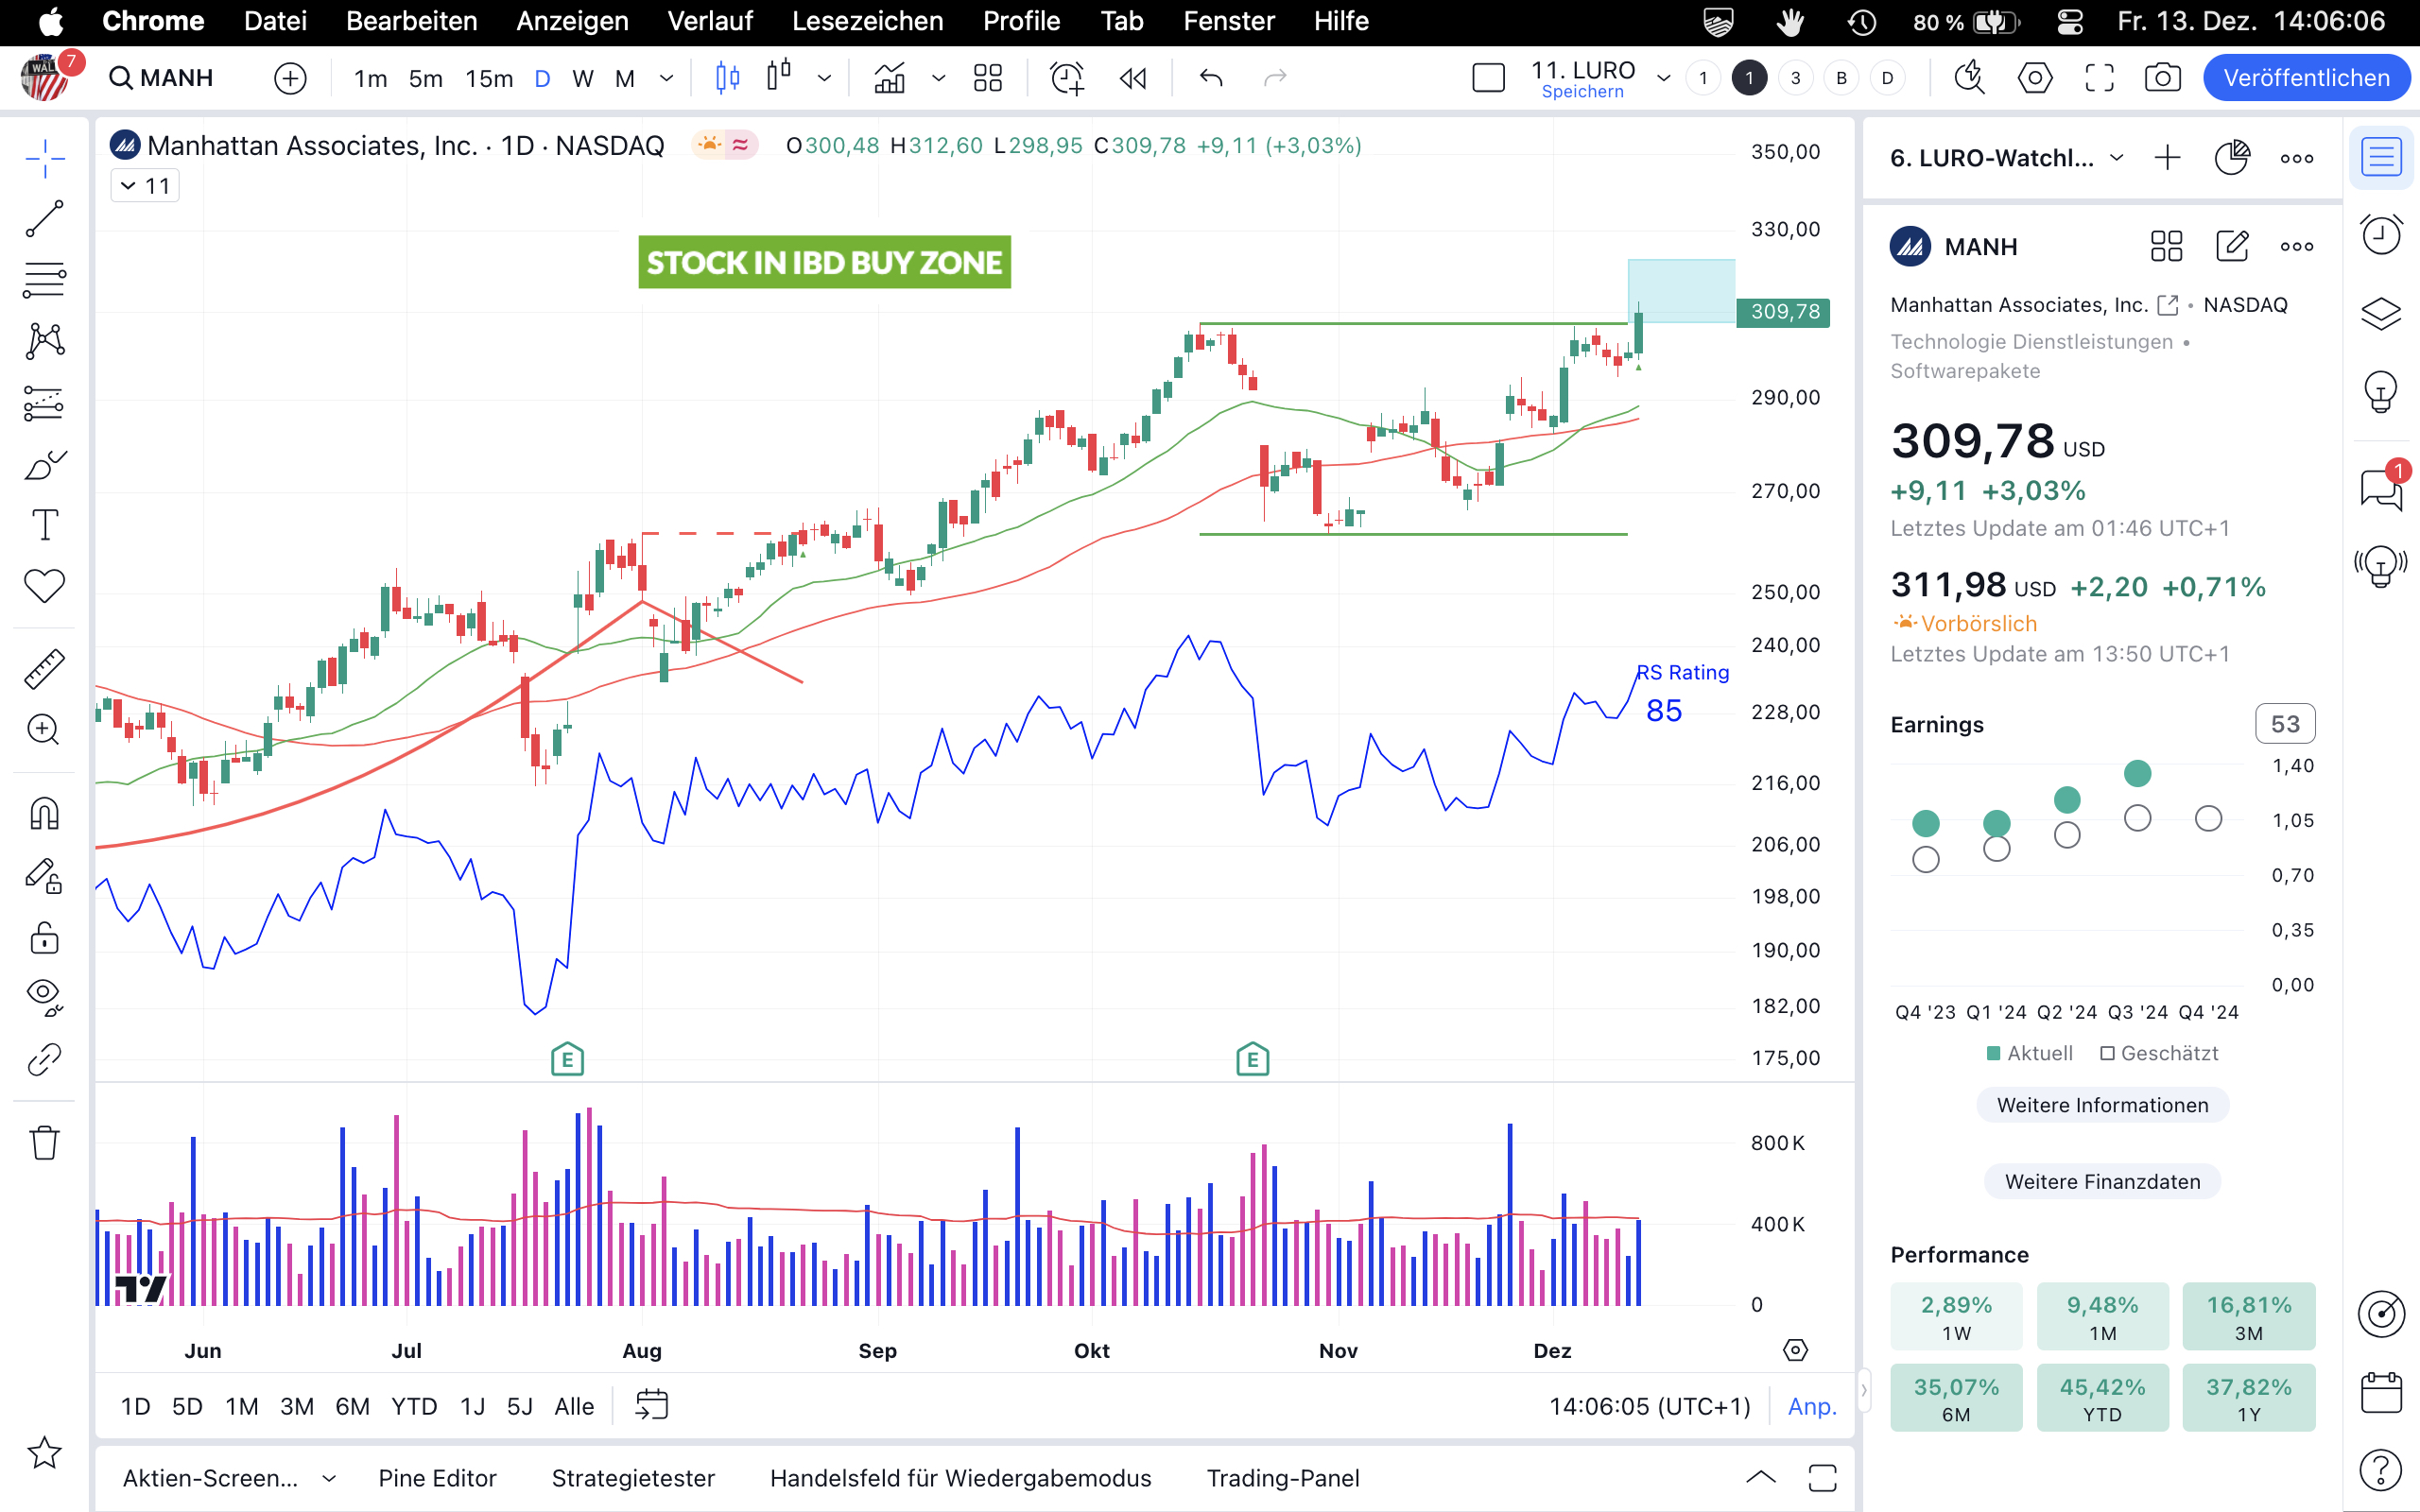This screenshot has width=2420, height=1512.
Task: Select layout button number 3
Action: (x=1795, y=78)
